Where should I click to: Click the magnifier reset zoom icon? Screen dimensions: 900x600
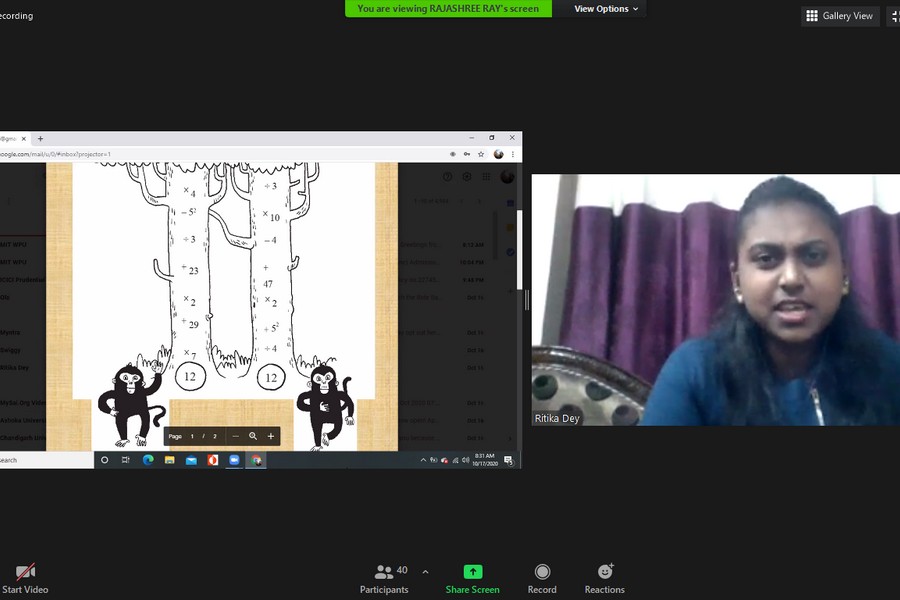pyautogui.click(x=253, y=436)
